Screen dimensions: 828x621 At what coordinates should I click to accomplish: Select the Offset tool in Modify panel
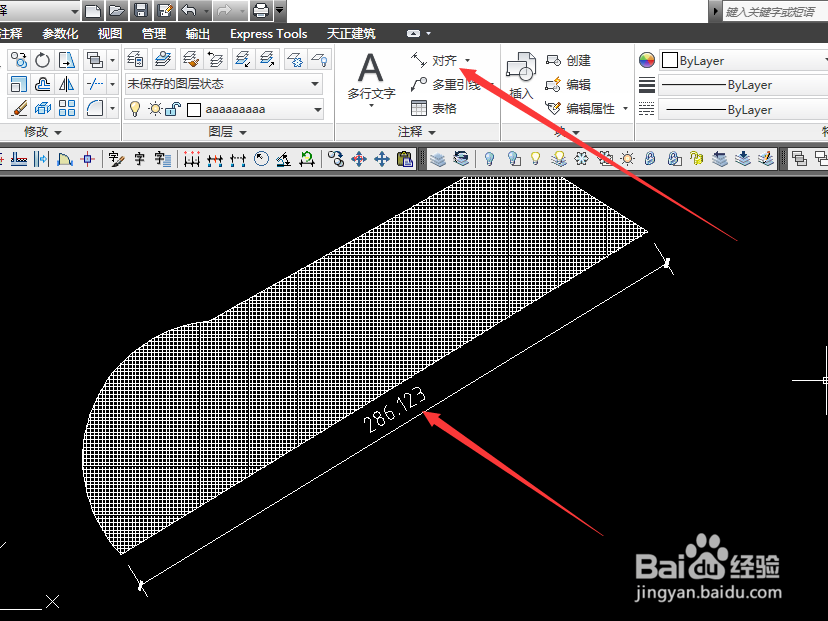[x=42, y=84]
